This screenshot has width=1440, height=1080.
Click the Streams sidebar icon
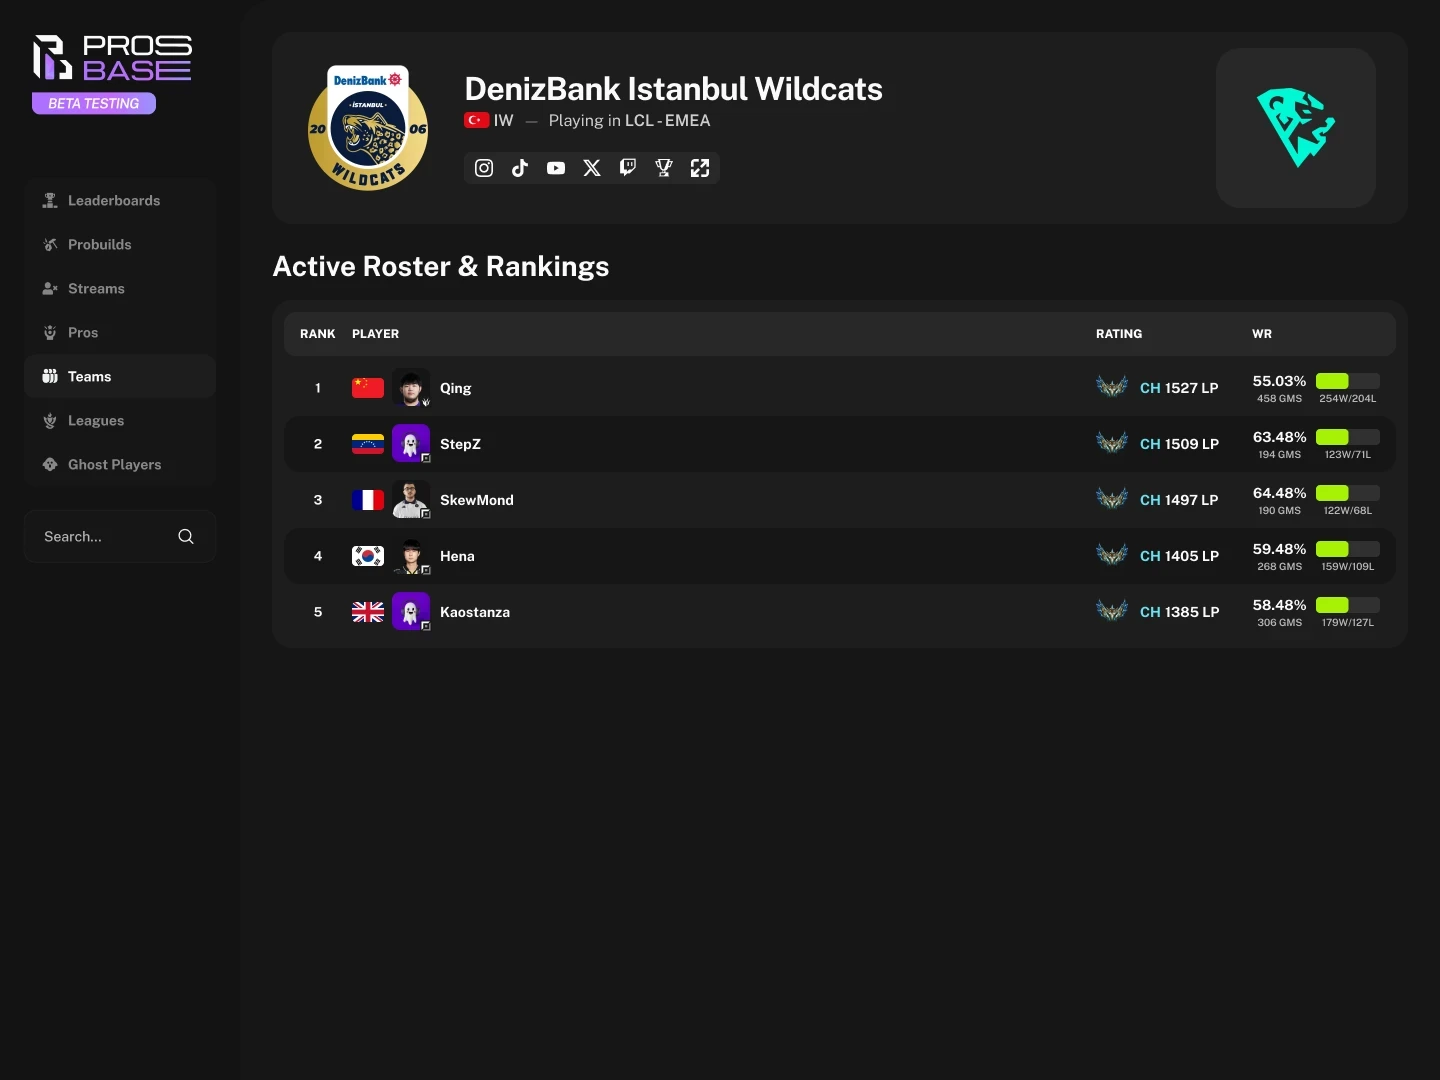(50, 289)
